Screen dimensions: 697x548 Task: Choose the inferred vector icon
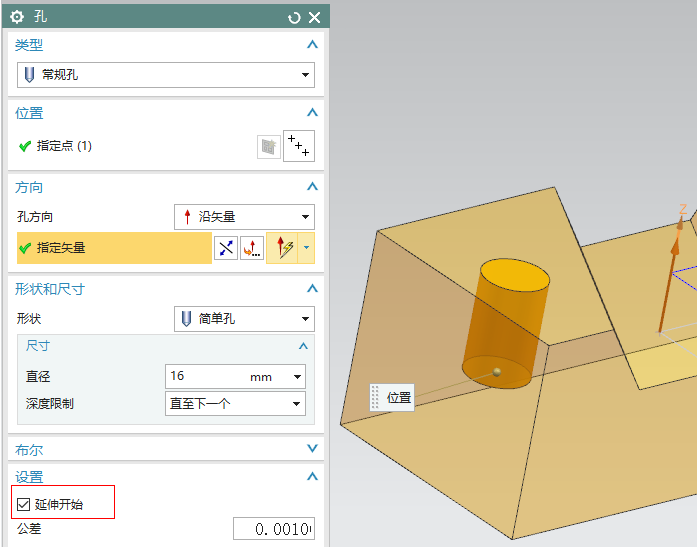[282, 248]
